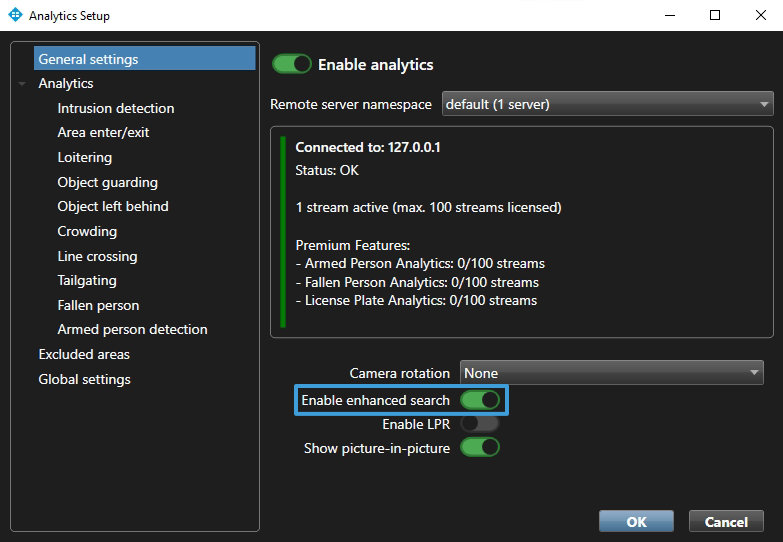
Task: Select Armed person detection item
Action: point(132,329)
